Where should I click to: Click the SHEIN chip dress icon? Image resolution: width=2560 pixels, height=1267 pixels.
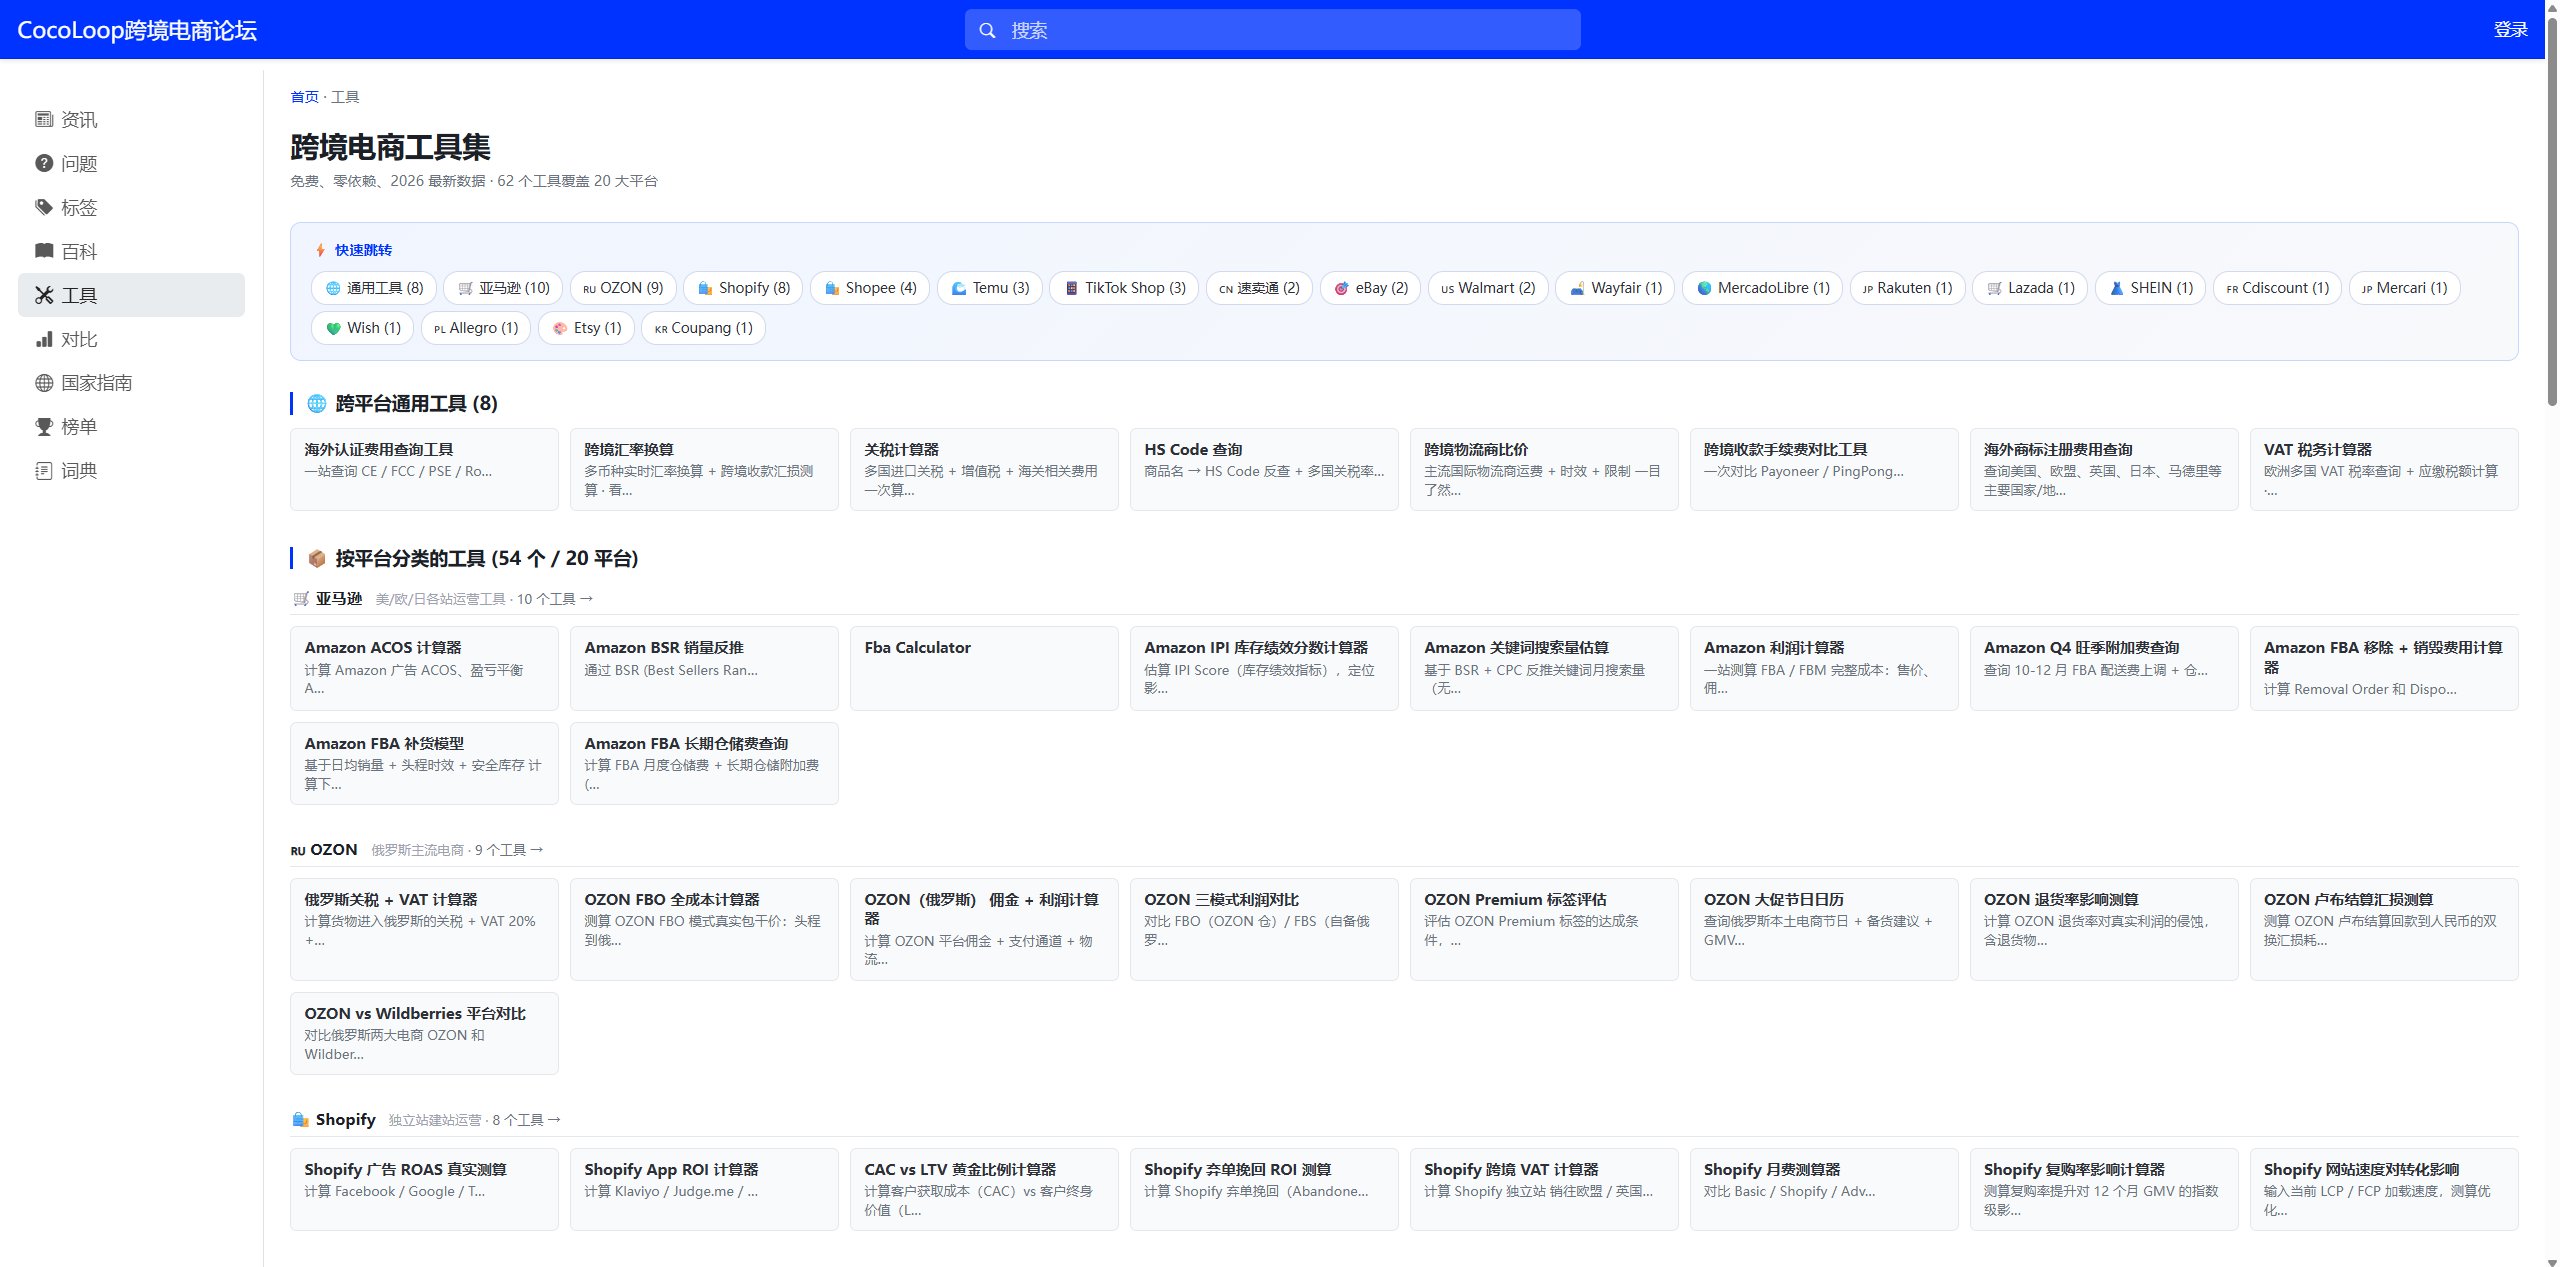click(2116, 288)
